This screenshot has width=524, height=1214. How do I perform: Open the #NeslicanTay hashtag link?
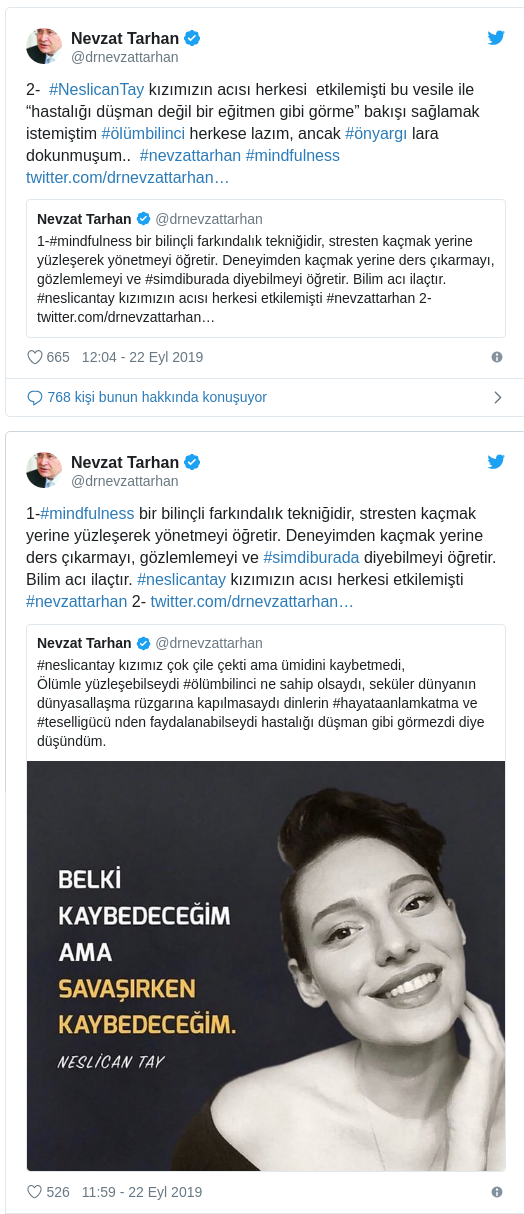click(96, 90)
